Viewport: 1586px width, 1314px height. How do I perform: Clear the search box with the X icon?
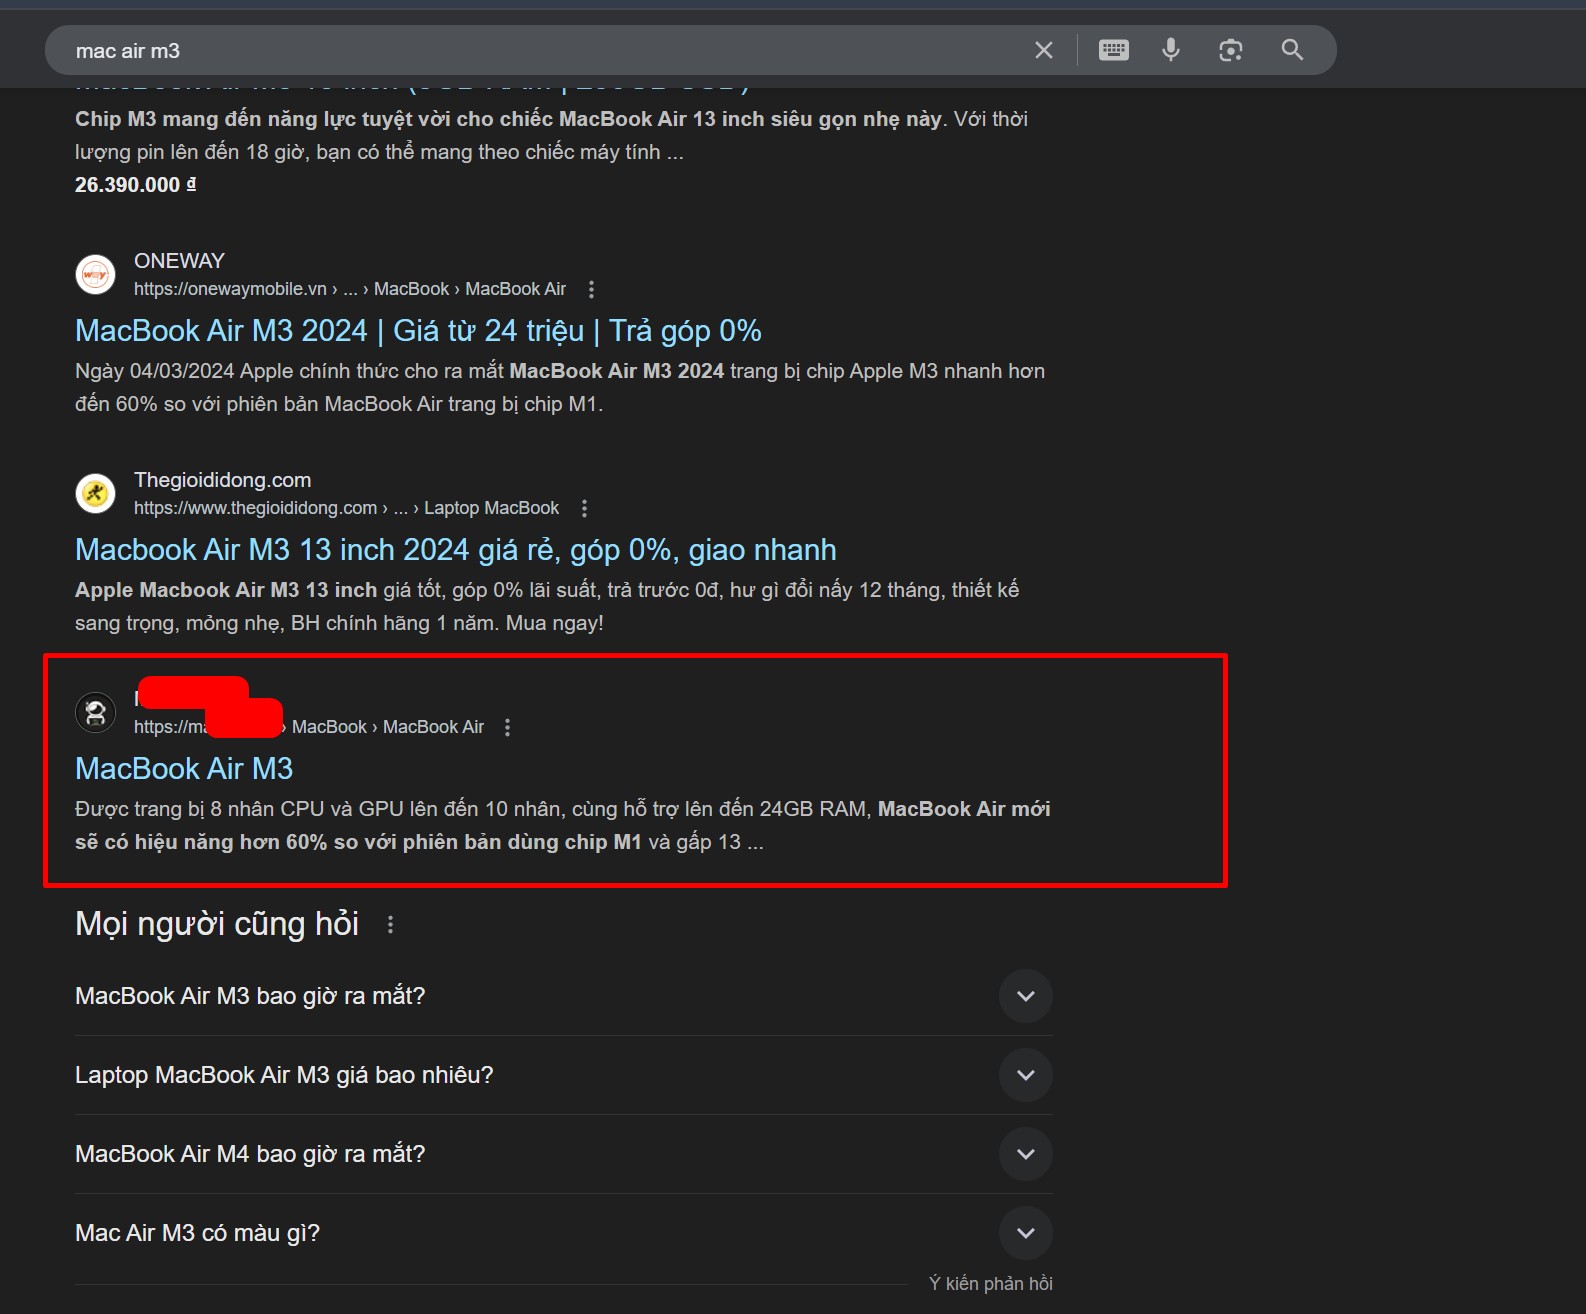point(1043,50)
